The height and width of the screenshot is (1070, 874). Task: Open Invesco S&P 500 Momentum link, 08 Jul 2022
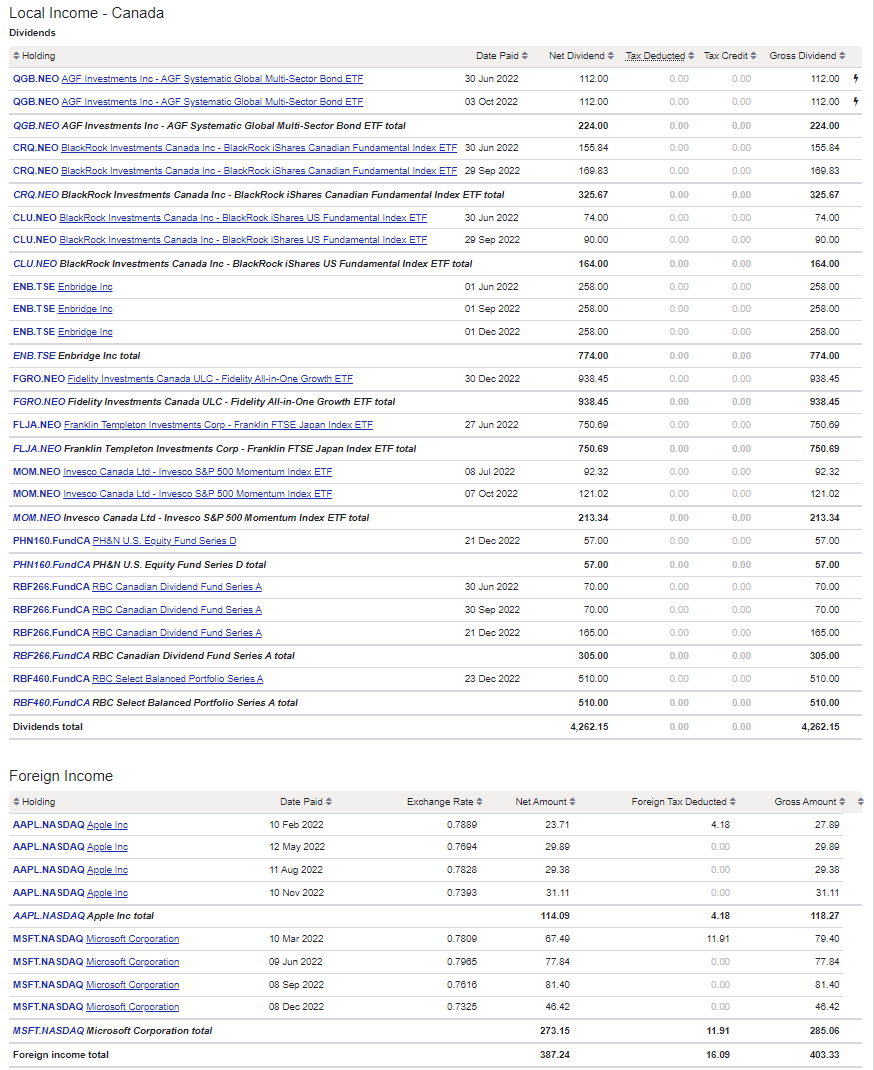coord(198,472)
